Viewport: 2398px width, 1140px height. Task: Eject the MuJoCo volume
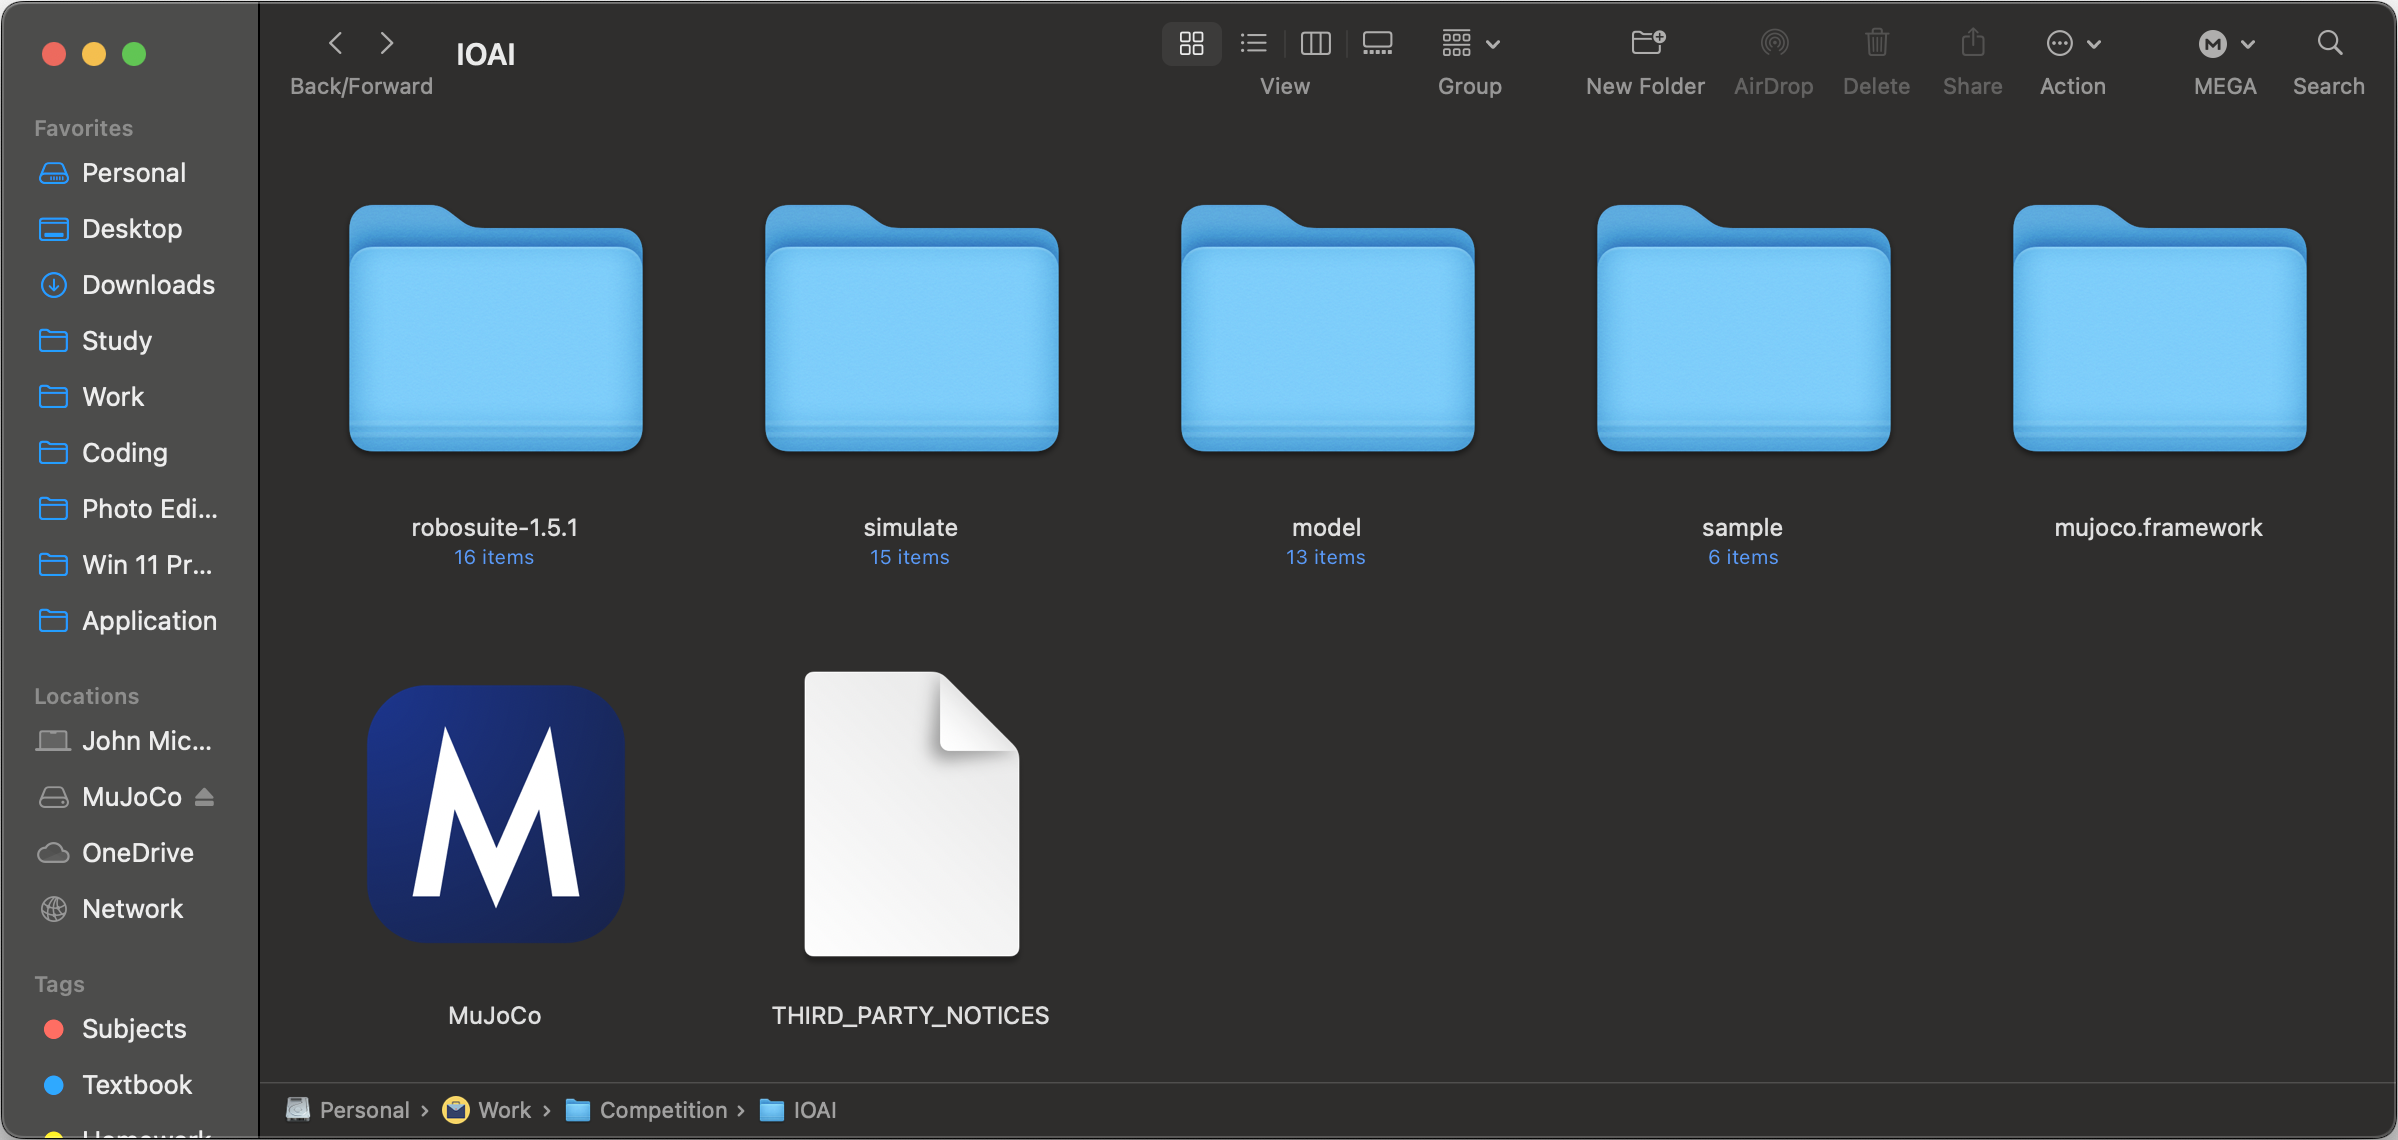[205, 797]
